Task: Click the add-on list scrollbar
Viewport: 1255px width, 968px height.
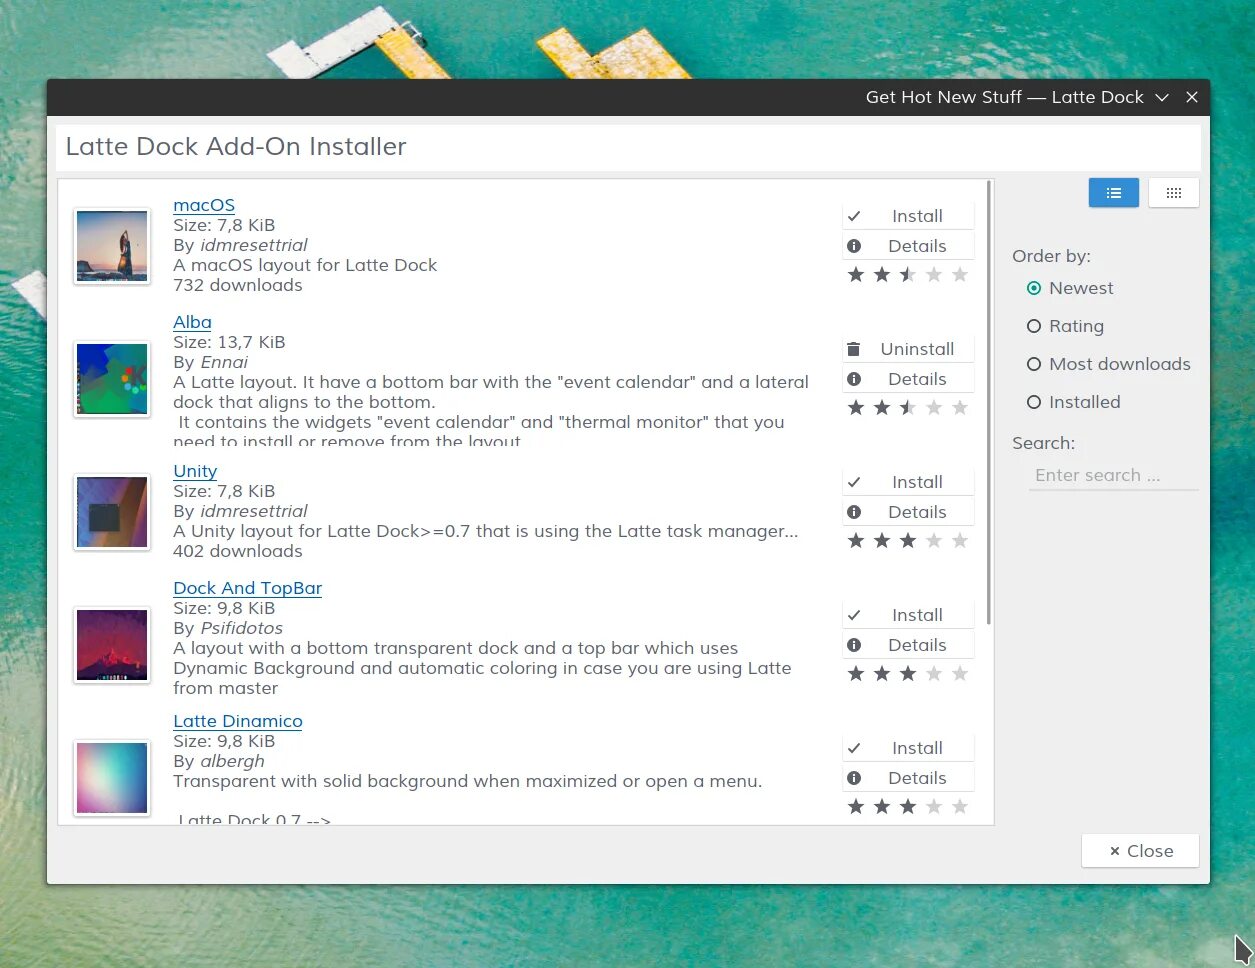Action: point(989,403)
